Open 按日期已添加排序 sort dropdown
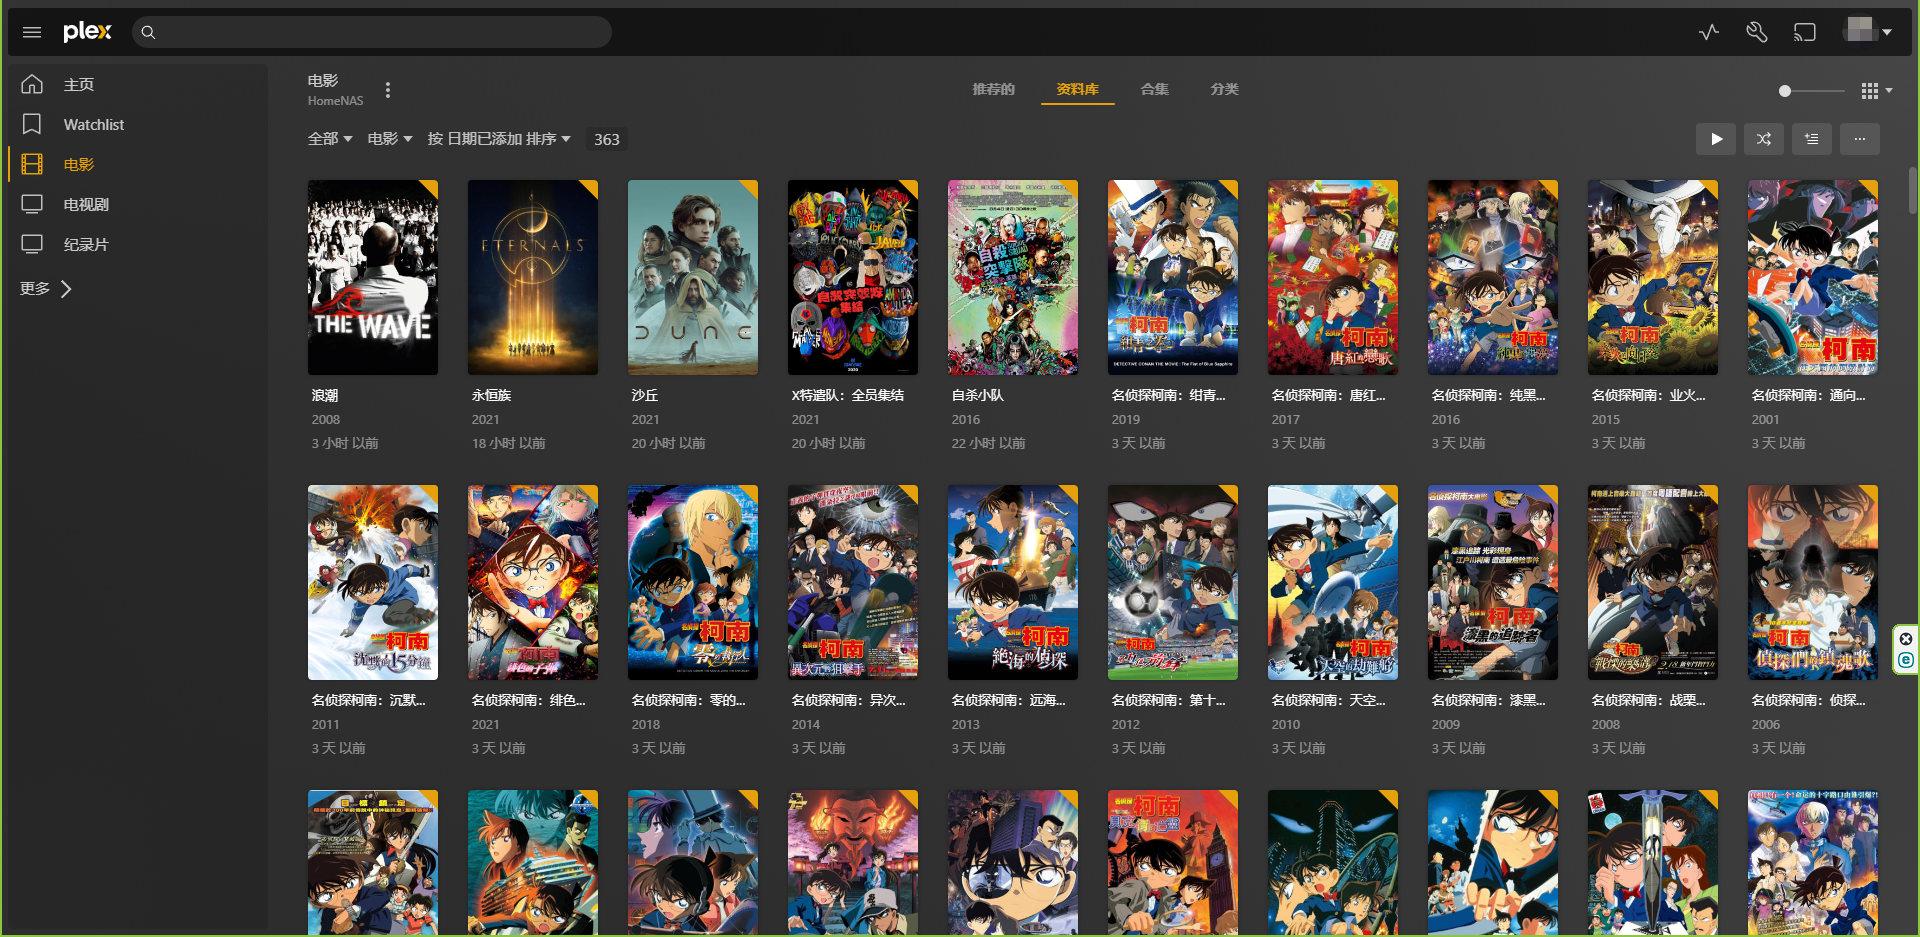 click(x=499, y=139)
